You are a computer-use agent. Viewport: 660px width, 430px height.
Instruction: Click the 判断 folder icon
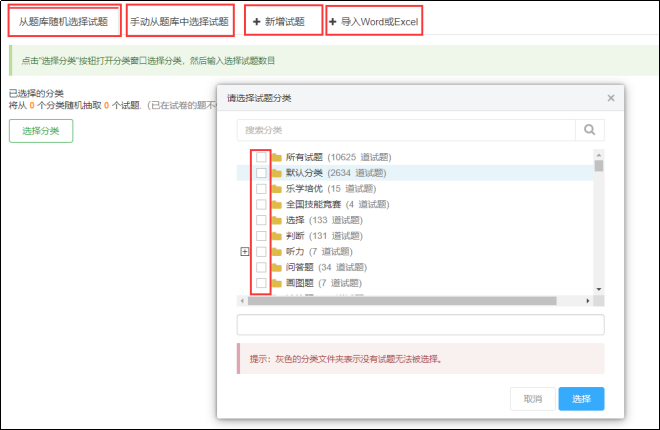click(277, 236)
